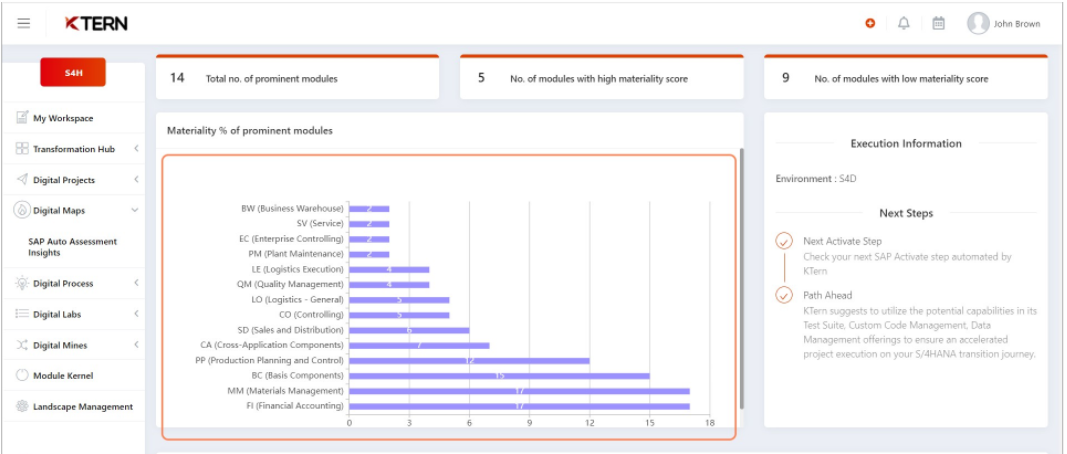1067x454 pixels.
Task: Open the notifications bell icon
Action: point(904,24)
